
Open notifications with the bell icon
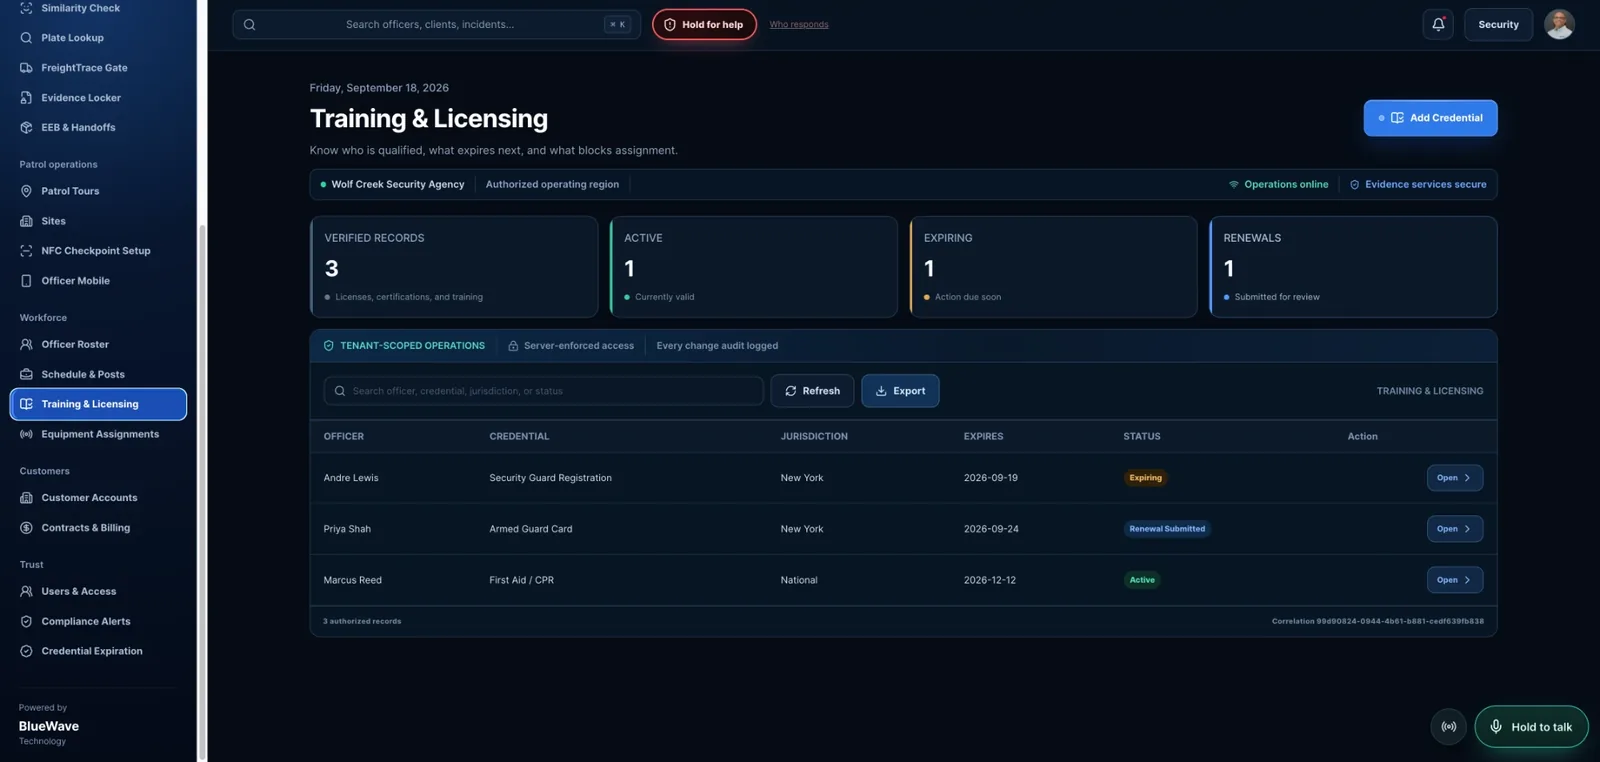coord(1438,24)
